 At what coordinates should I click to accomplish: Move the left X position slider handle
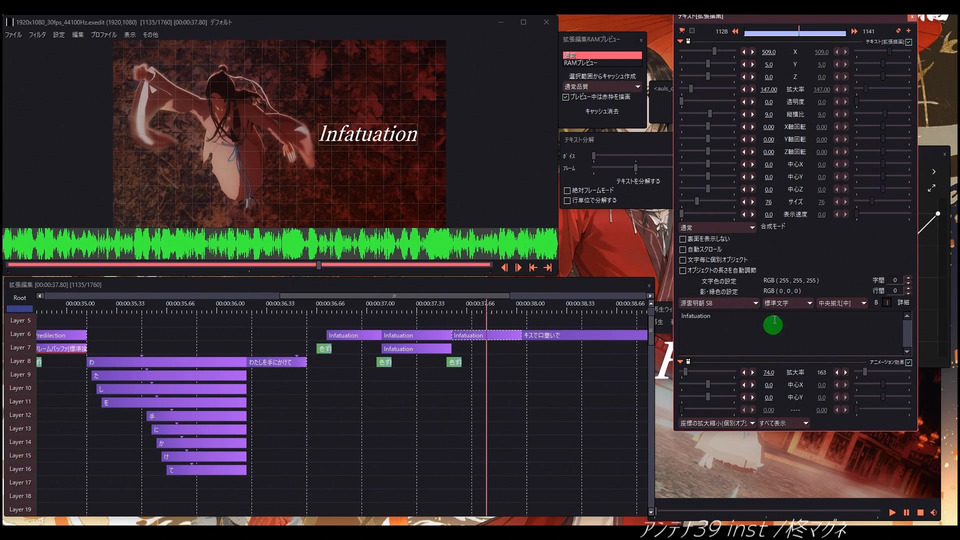coord(714,51)
